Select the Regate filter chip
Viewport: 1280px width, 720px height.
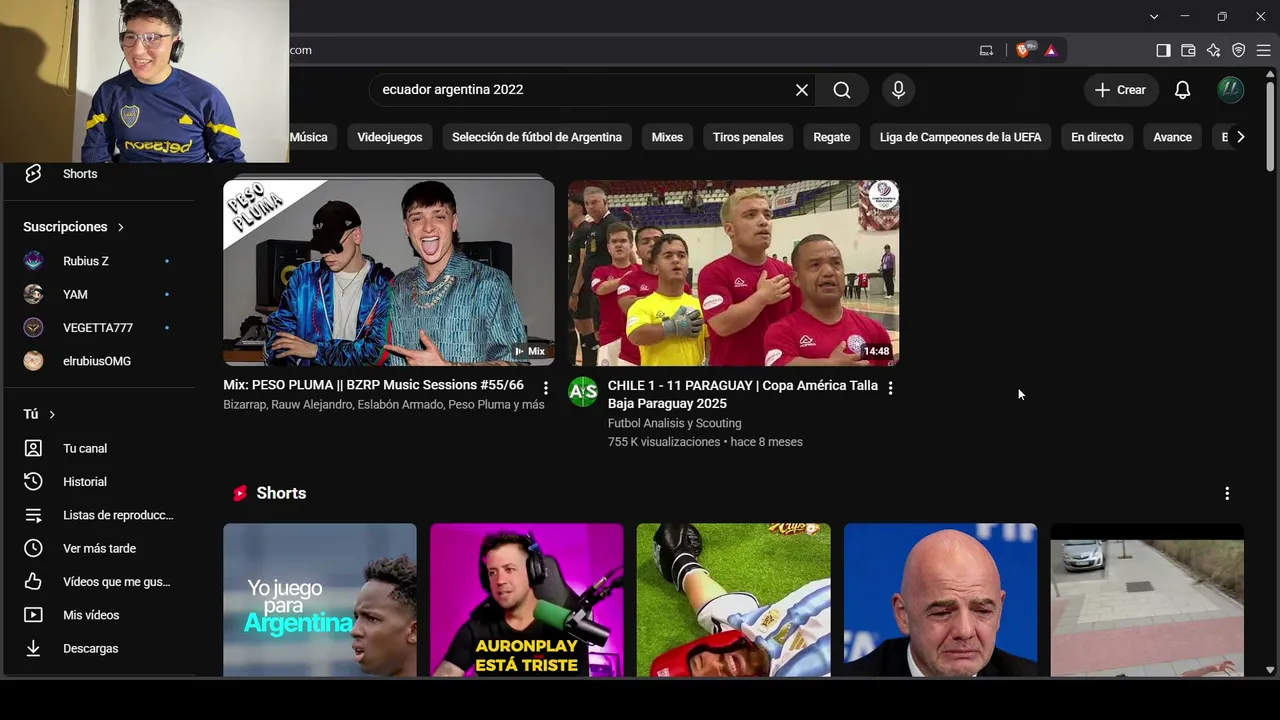point(832,137)
